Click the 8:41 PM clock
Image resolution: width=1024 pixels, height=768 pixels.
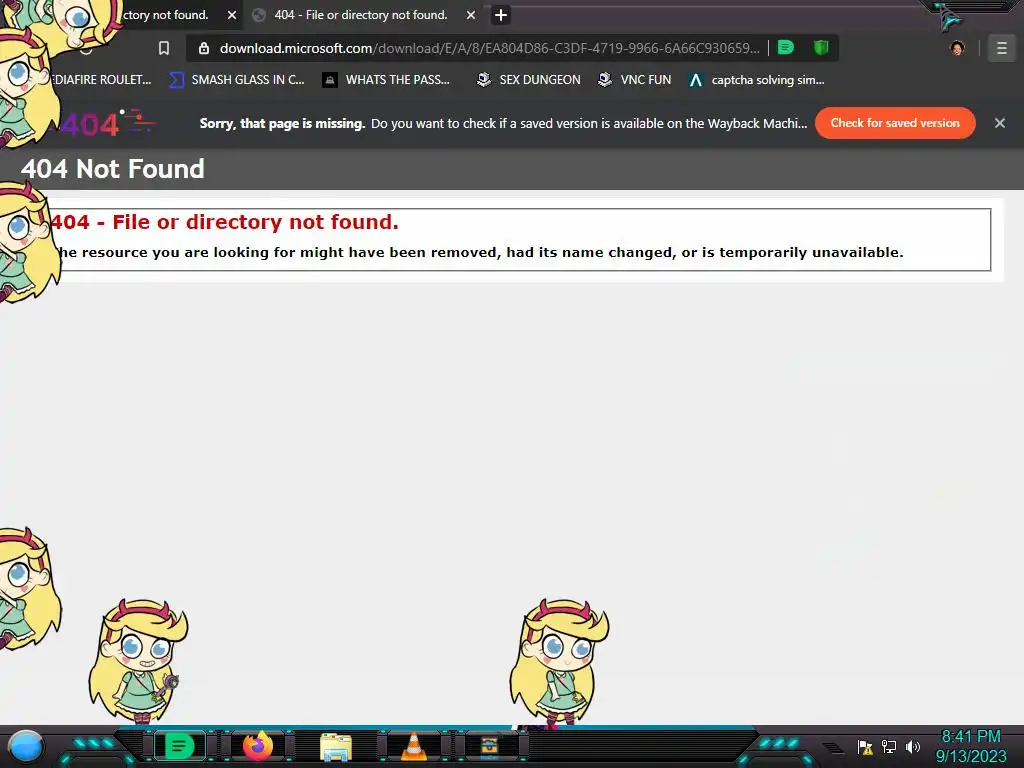[970, 737]
